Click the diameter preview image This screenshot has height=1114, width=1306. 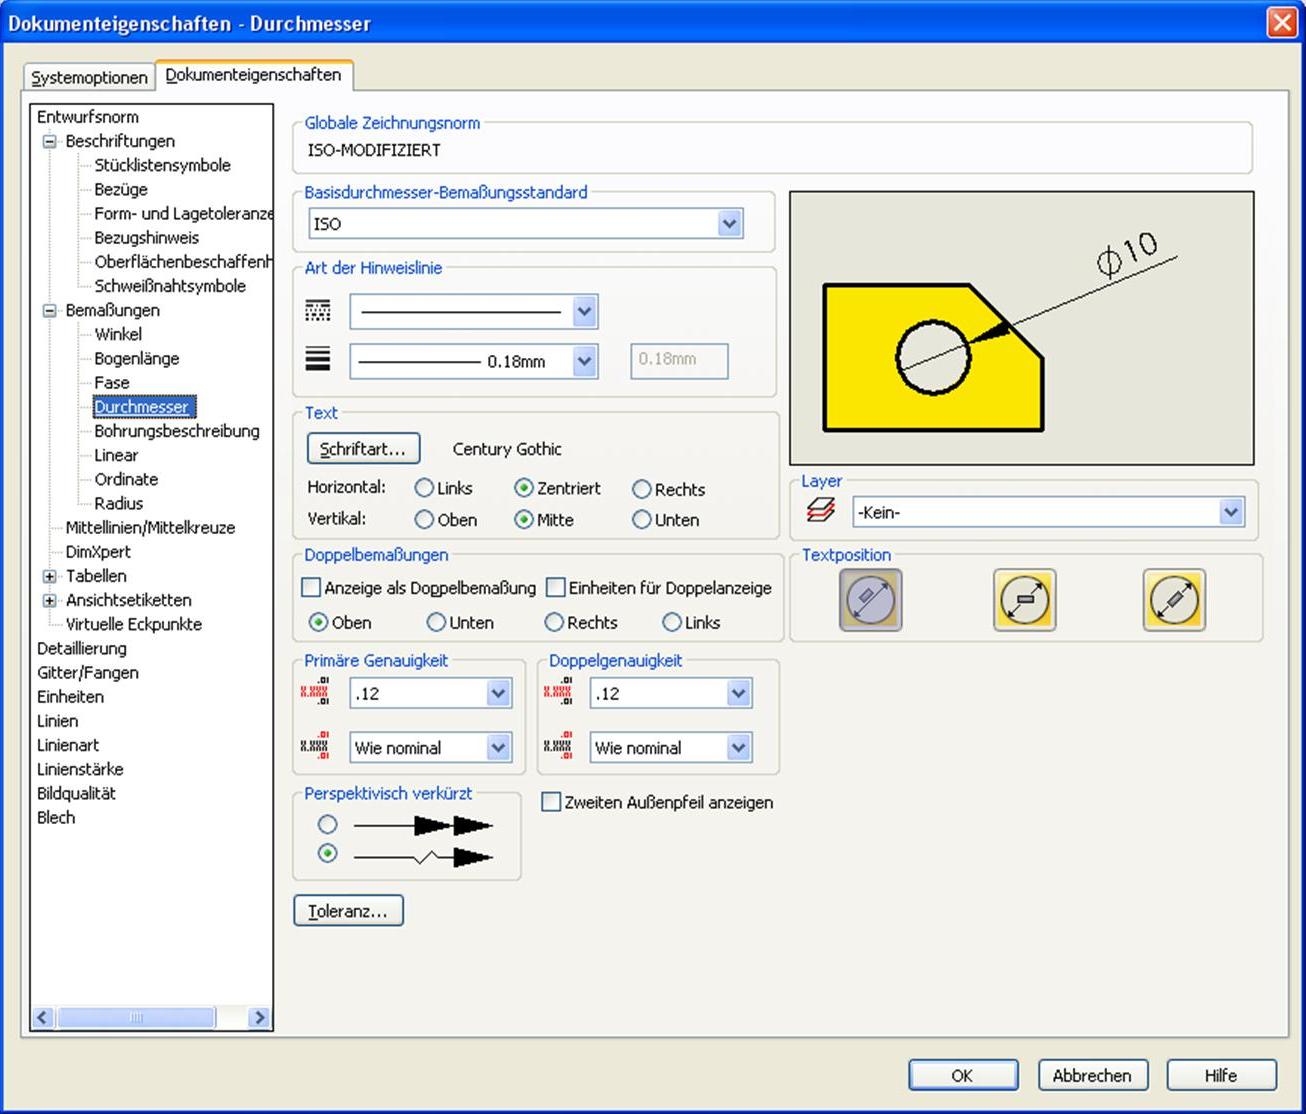point(1021,328)
